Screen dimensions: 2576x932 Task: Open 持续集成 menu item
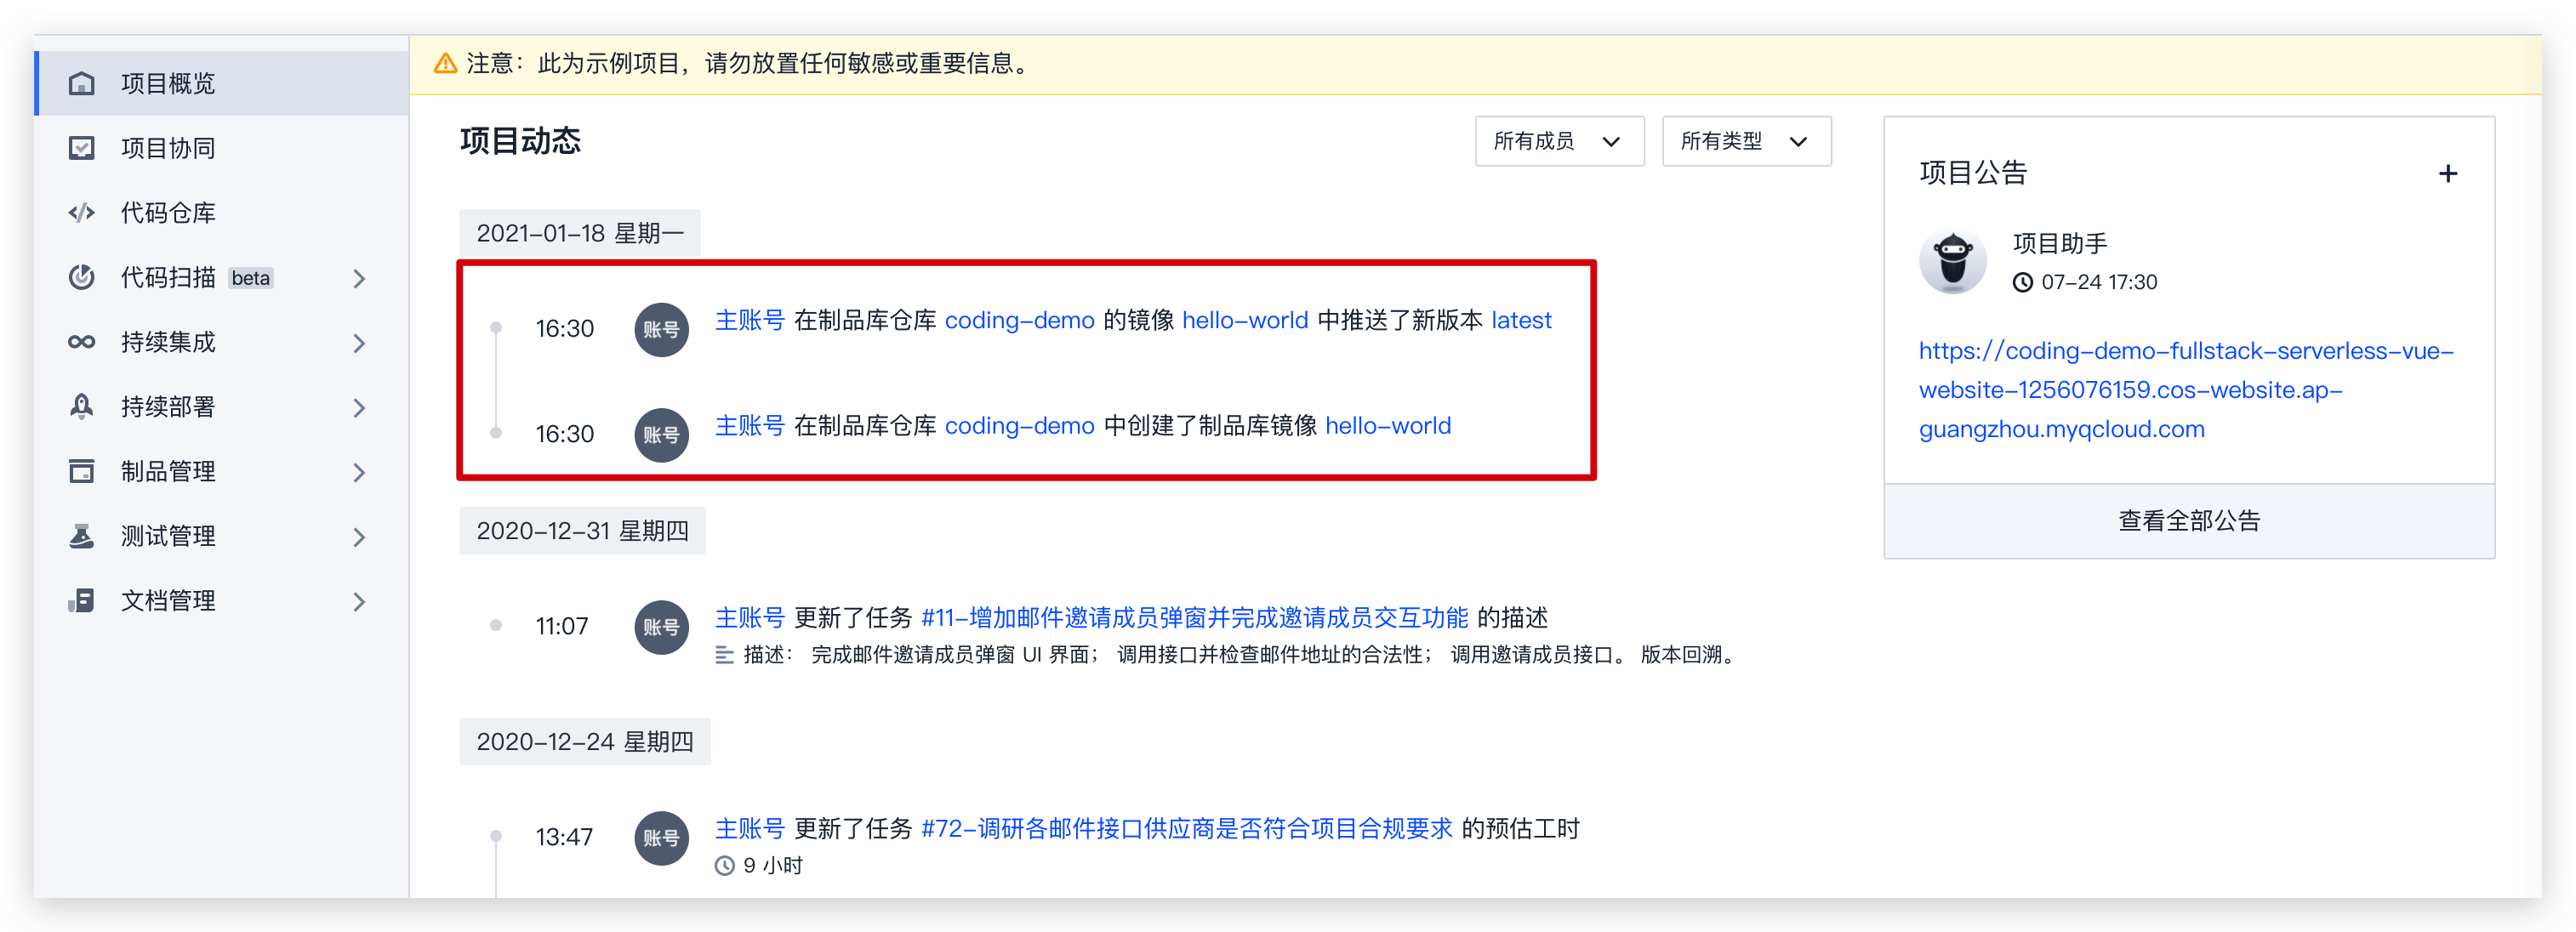coord(222,342)
